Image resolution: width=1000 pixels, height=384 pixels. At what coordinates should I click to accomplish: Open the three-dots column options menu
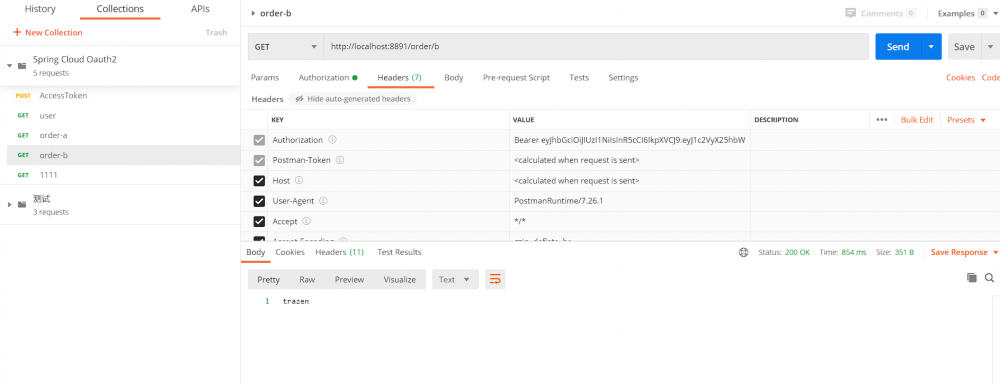tap(882, 120)
